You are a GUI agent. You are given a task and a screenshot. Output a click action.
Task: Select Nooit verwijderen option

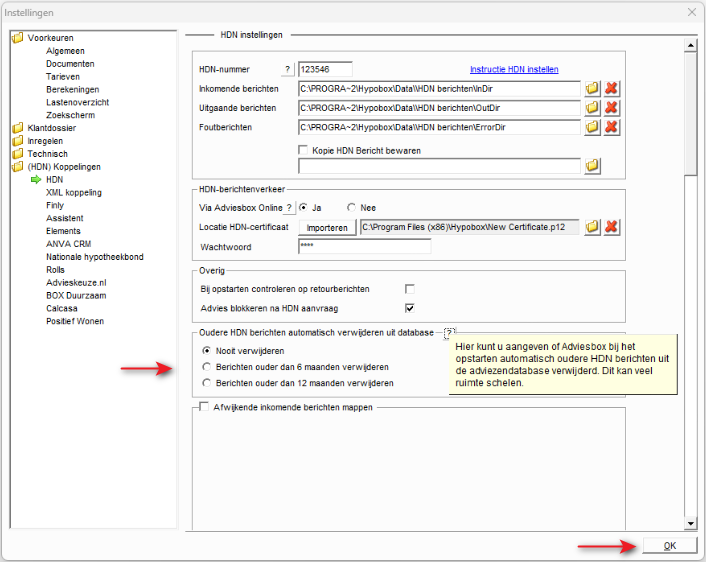tap(207, 350)
